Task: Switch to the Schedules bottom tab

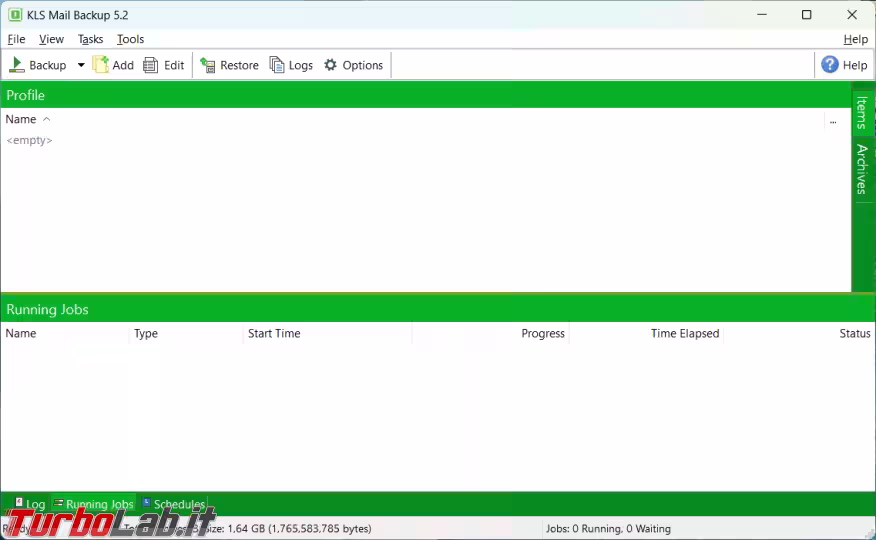Action: pos(174,504)
